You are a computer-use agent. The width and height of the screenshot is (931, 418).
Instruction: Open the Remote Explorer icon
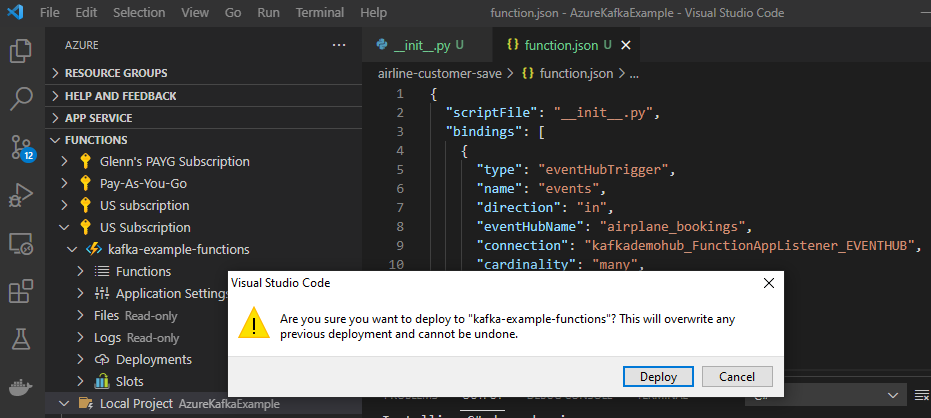[x=21, y=244]
